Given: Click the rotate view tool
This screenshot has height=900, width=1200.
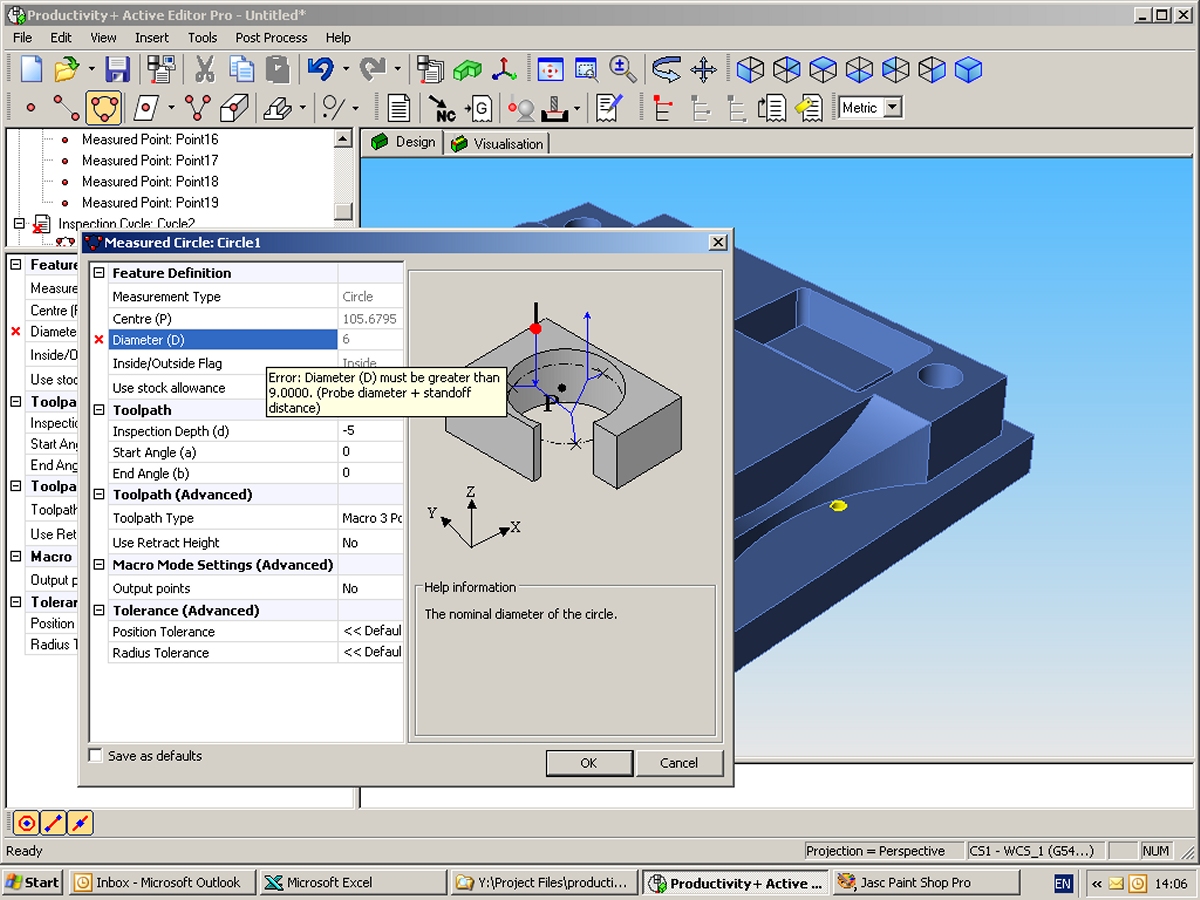Looking at the screenshot, I should (666, 69).
